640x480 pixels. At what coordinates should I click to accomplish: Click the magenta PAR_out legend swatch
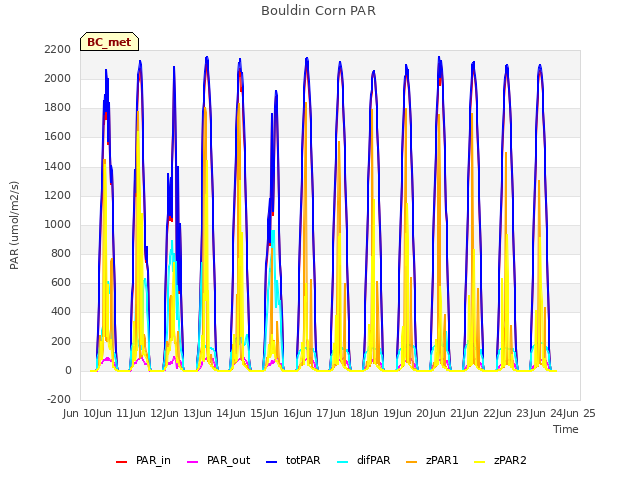pyautogui.click(x=192, y=461)
